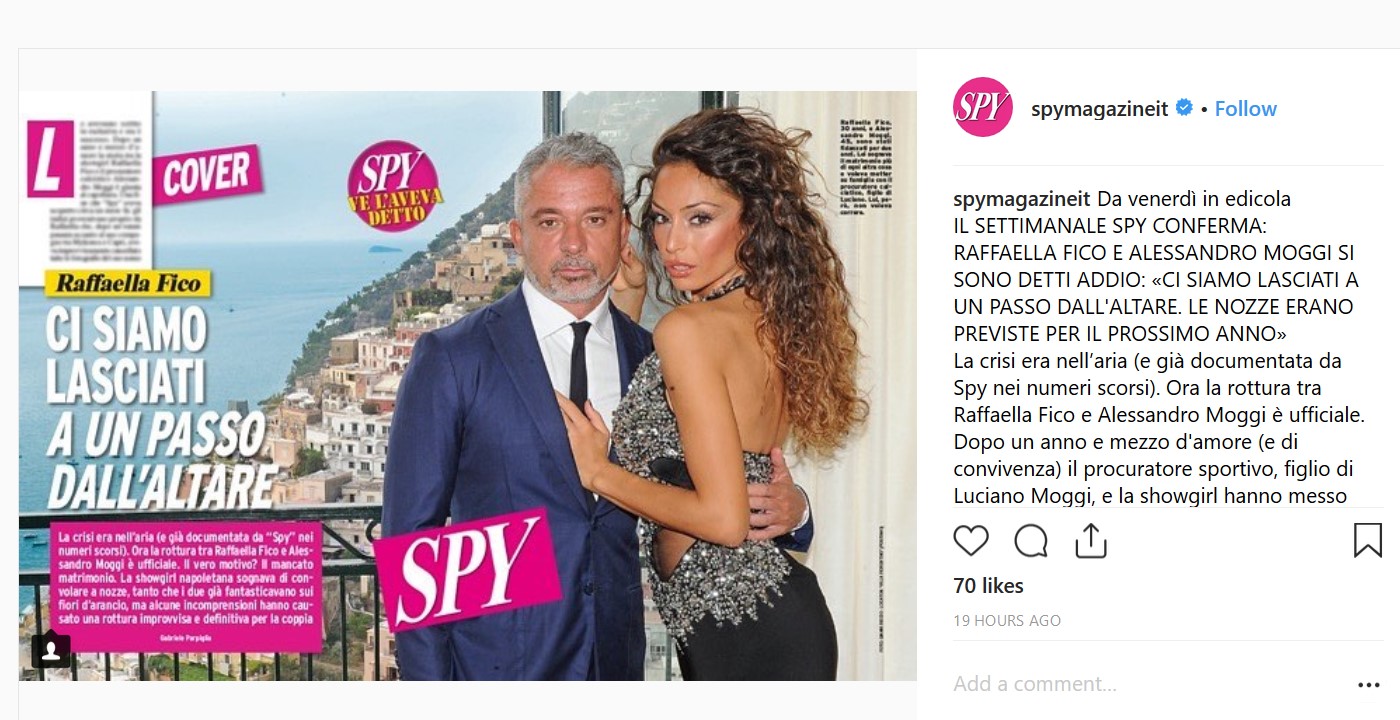
Task: Click the magazine cover photo
Action: 468,386
